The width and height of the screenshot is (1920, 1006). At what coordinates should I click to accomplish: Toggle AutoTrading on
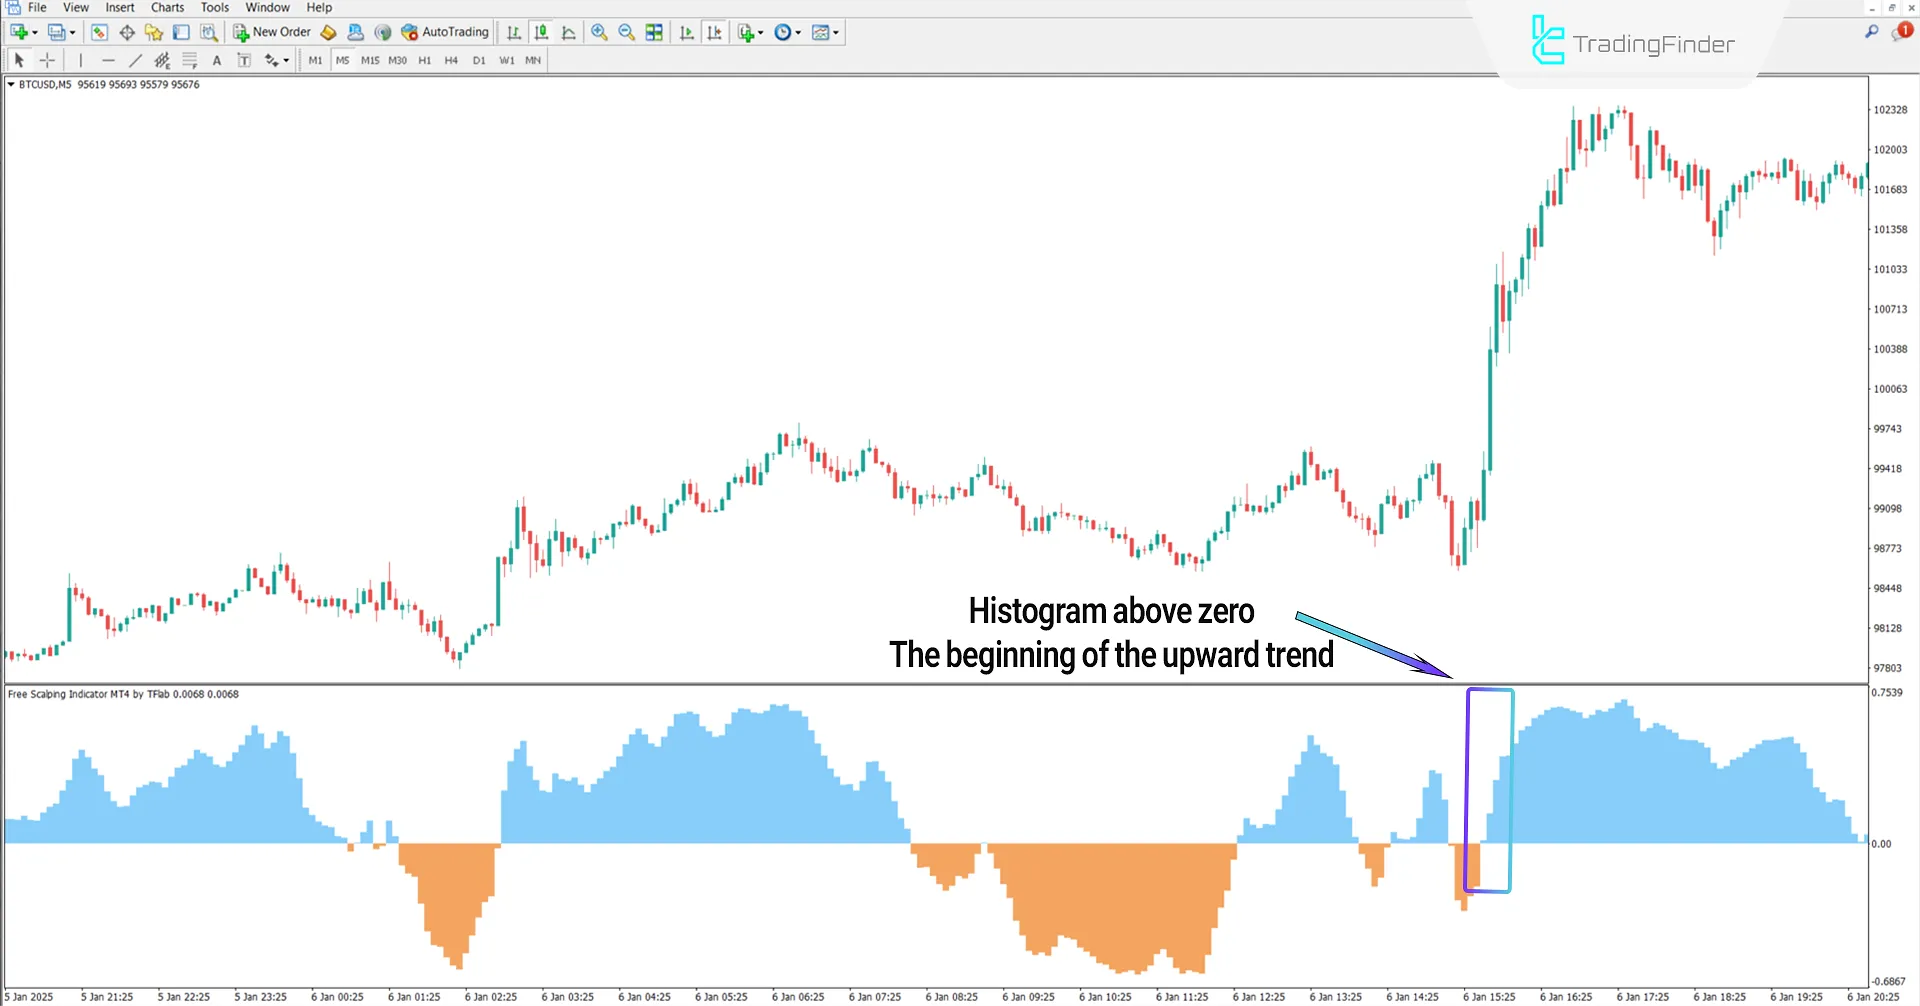[x=444, y=32]
